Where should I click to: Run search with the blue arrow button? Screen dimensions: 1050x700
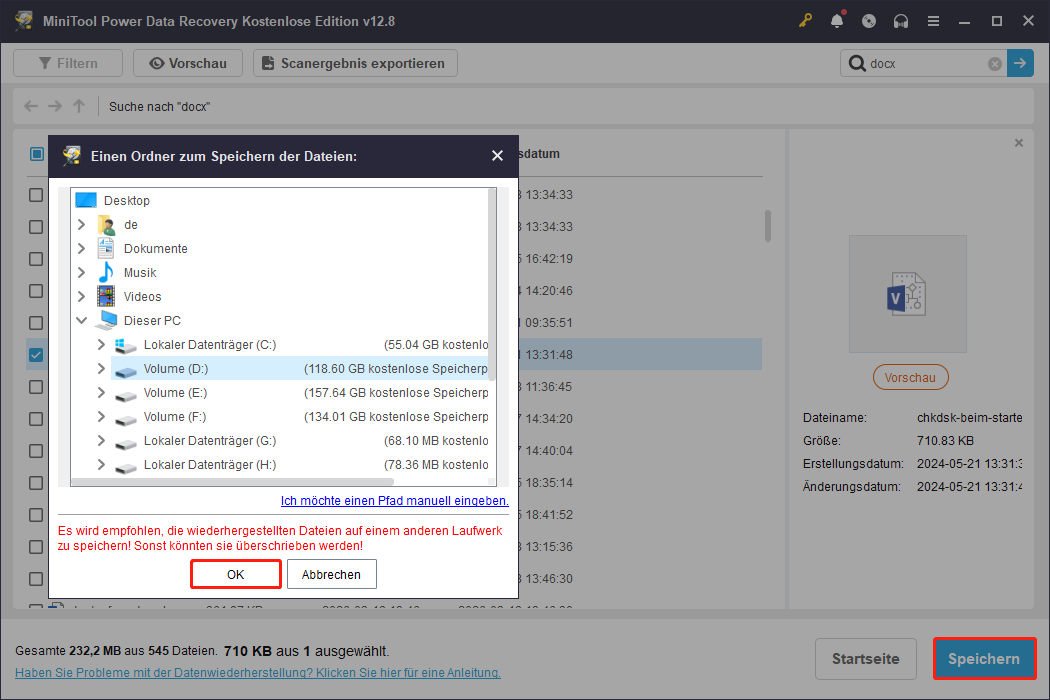(1020, 63)
